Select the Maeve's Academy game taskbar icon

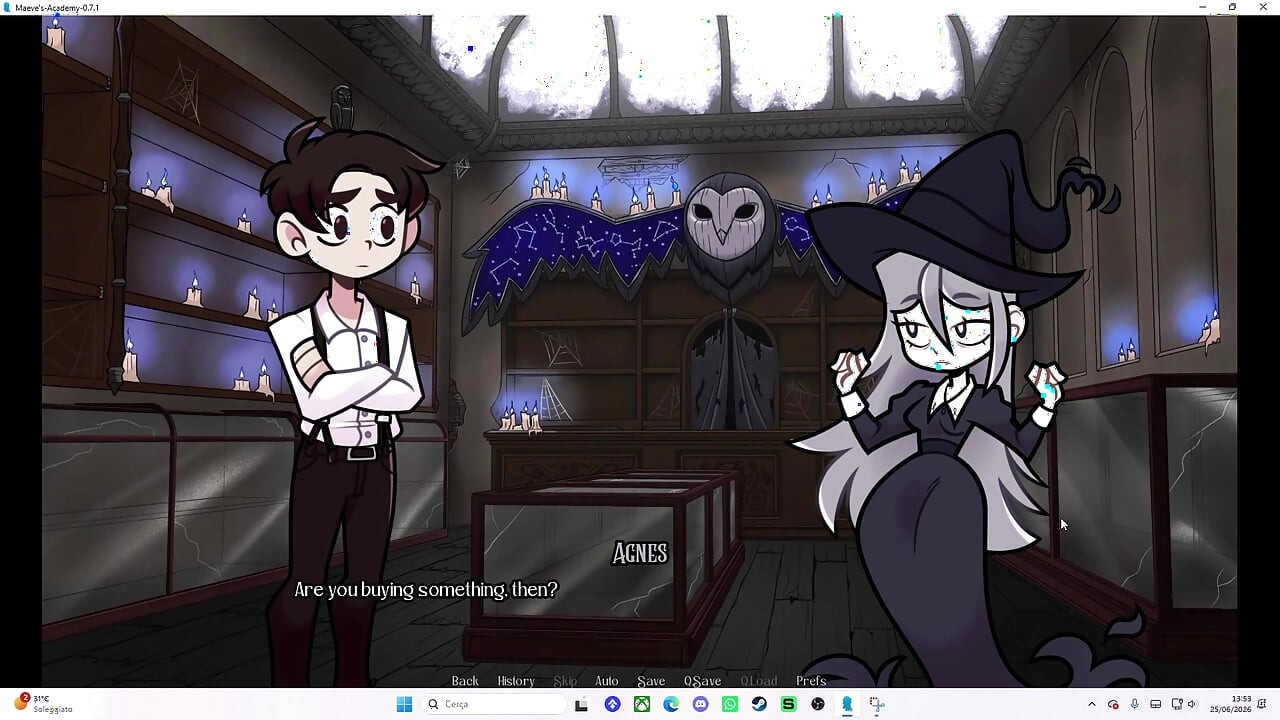(x=847, y=704)
